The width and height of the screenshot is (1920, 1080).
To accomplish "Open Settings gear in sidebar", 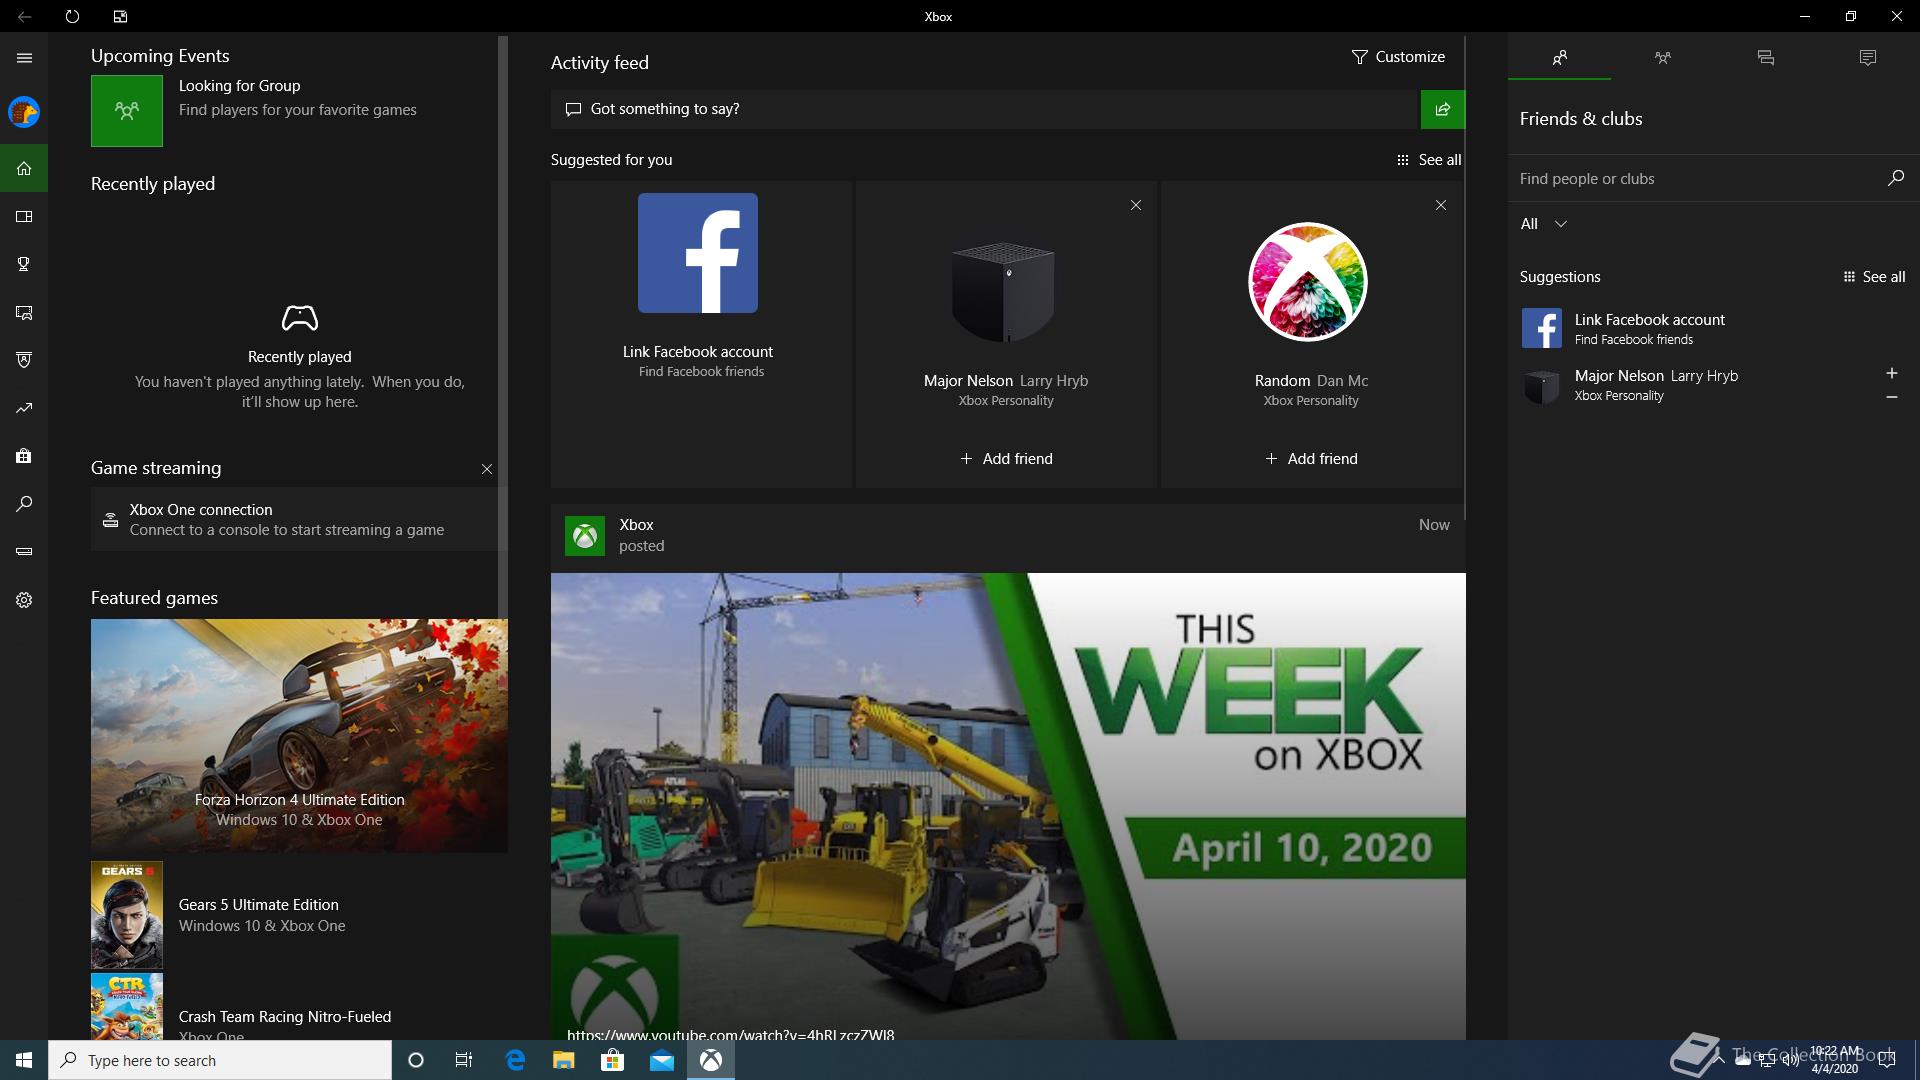I will [24, 600].
